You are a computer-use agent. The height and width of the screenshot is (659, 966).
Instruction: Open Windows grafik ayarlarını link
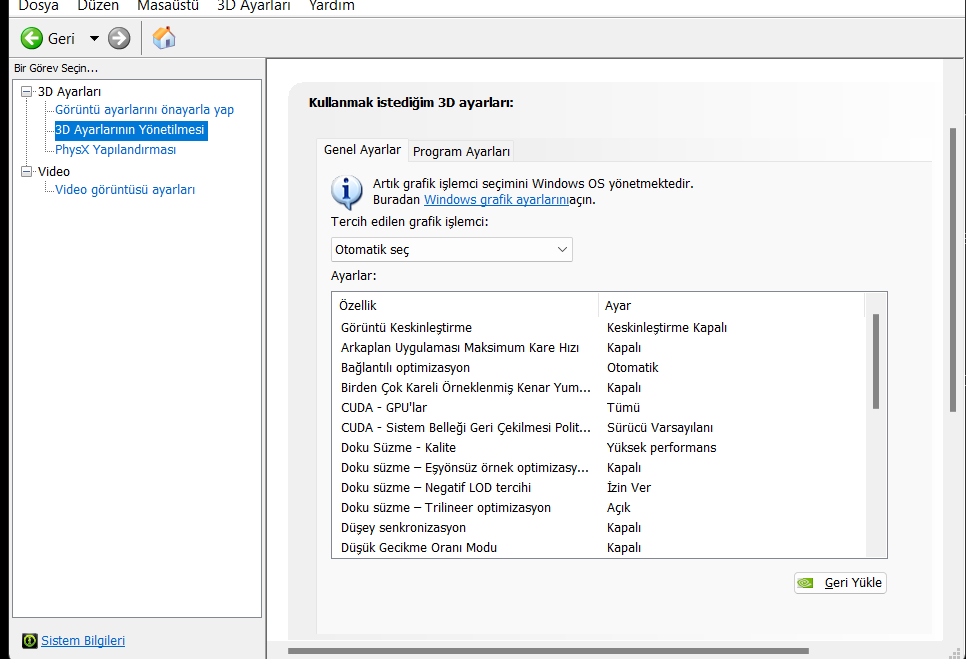pos(497,200)
